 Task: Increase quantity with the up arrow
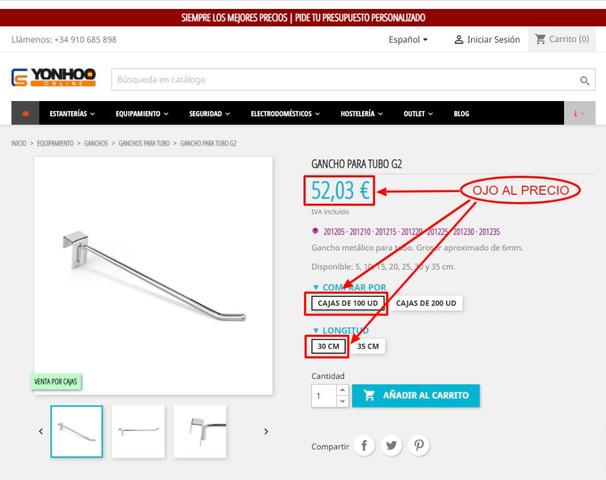pos(342,390)
